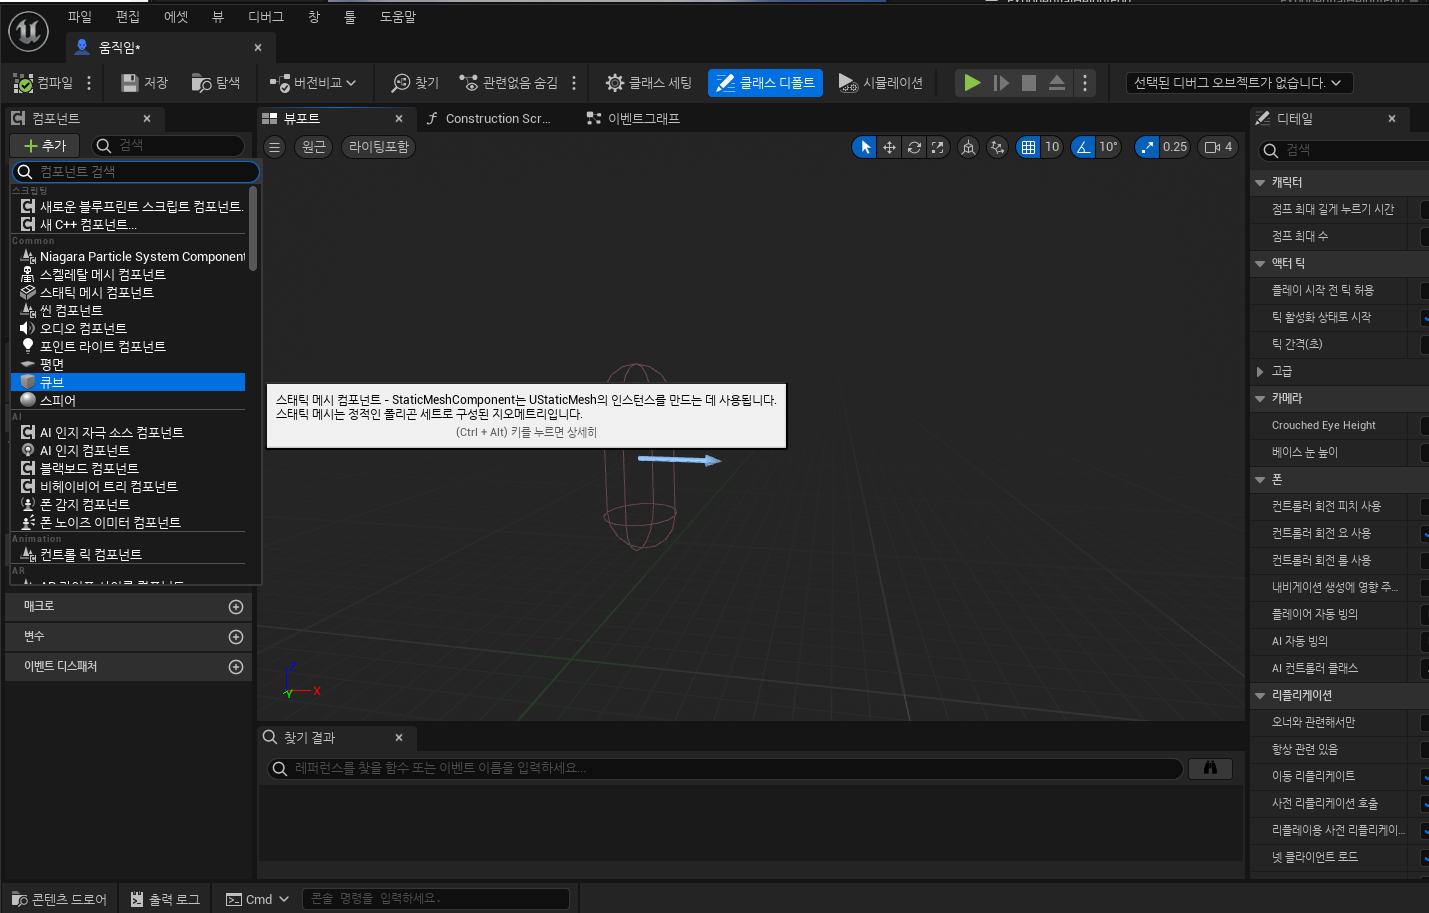Choose the scale tool

point(937,147)
